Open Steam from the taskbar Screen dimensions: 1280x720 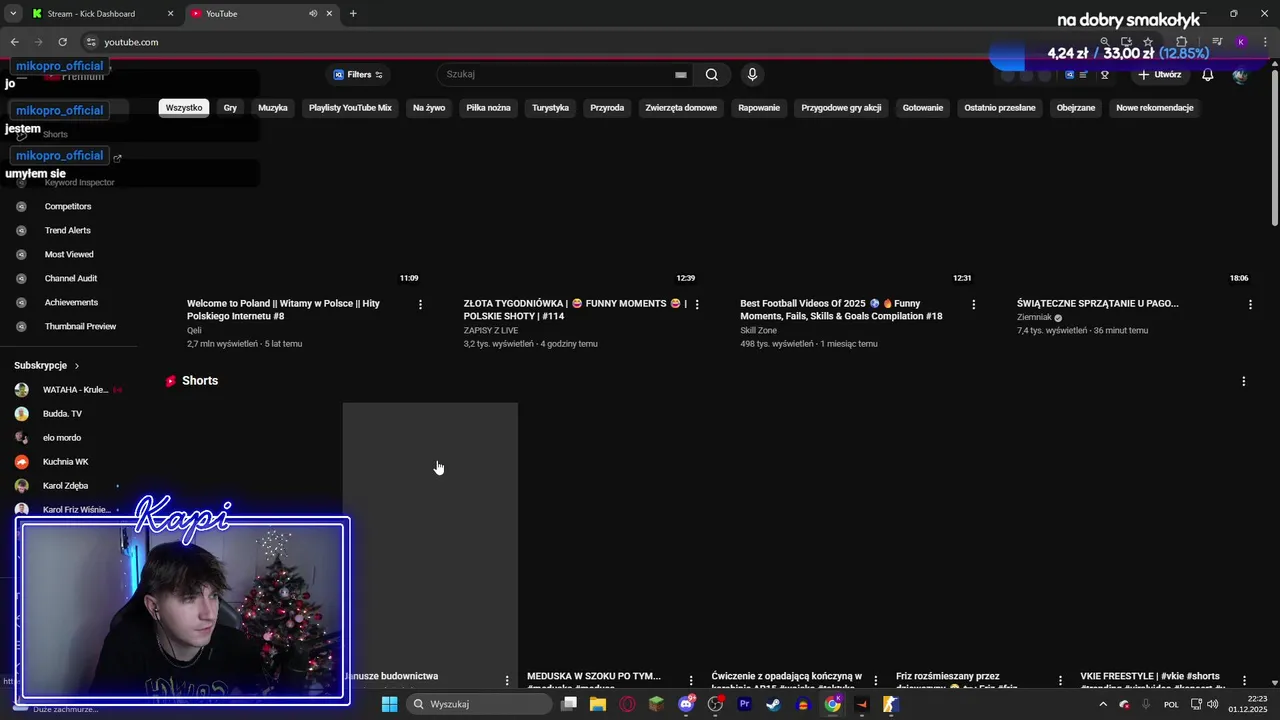coord(773,704)
